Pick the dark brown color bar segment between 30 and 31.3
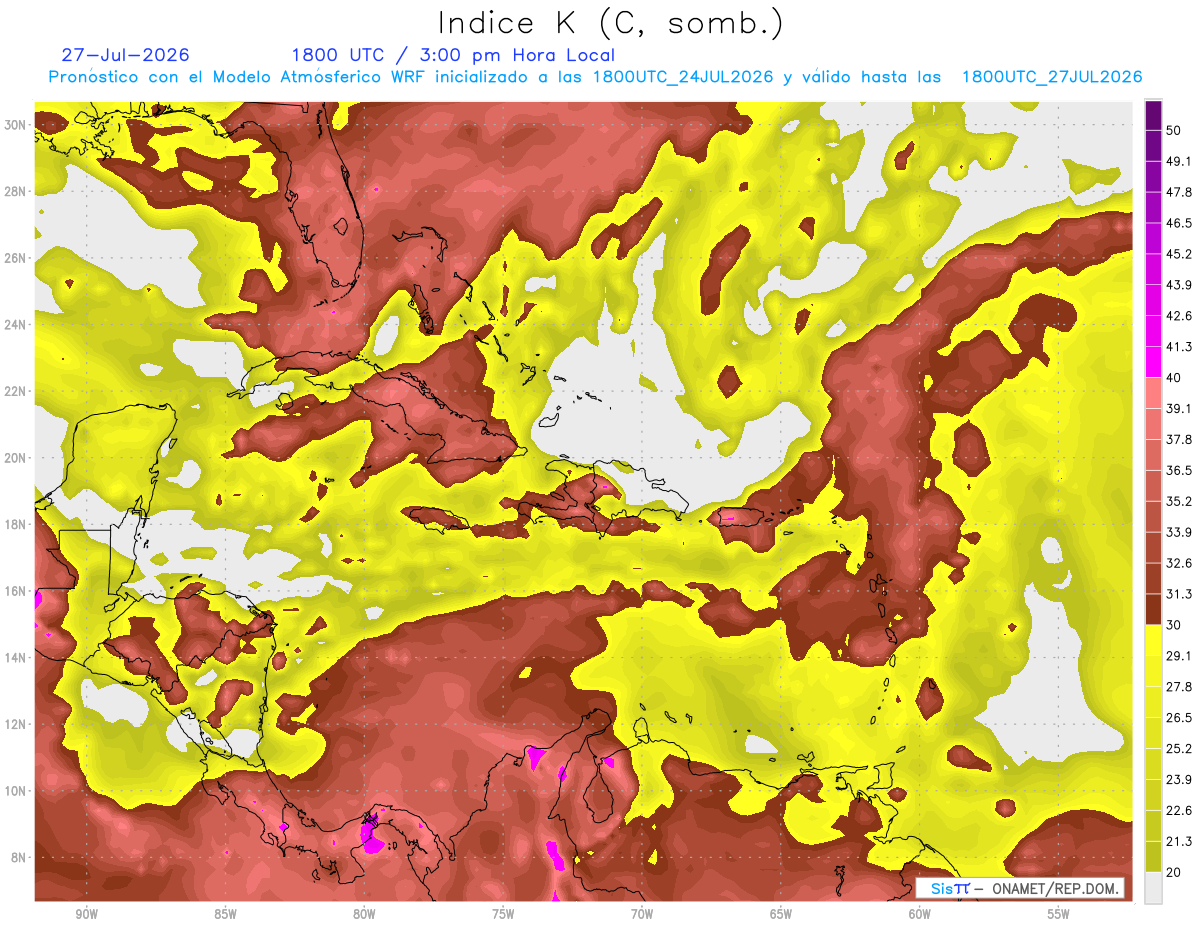This screenshot has height=927, width=1200. 1153,609
